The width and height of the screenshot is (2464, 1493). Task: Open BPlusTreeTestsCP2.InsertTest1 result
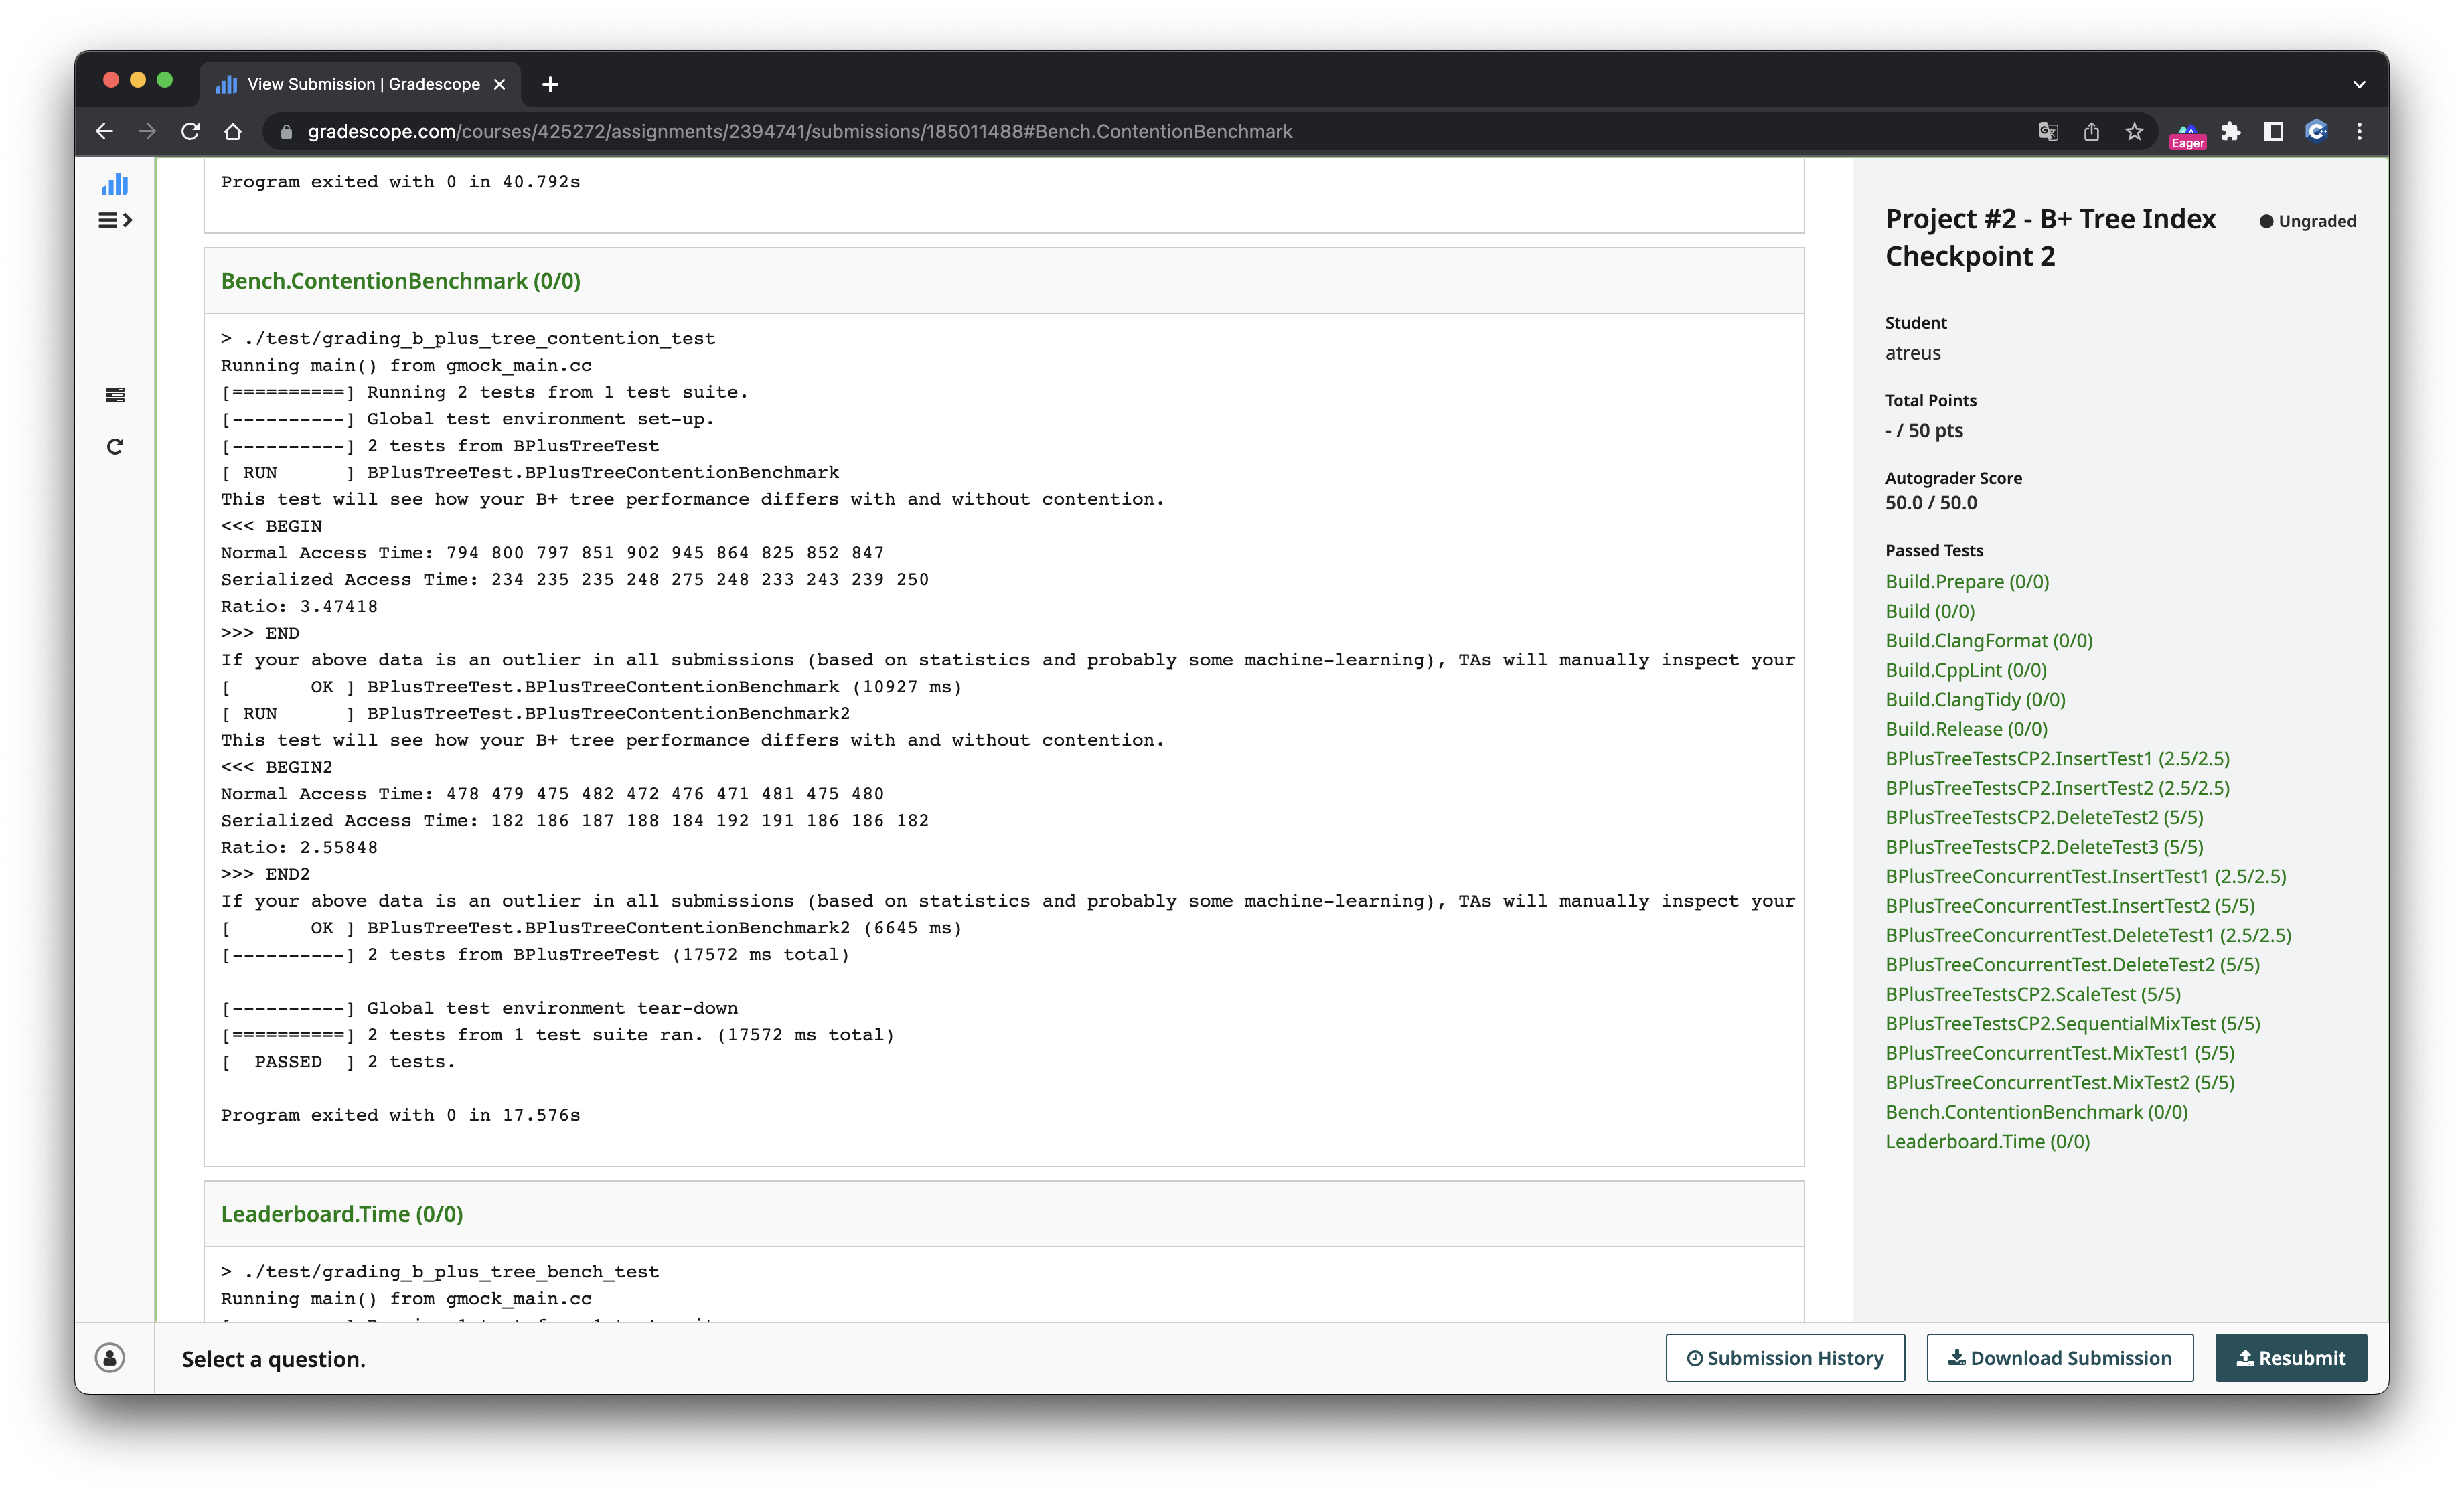pyautogui.click(x=2057, y=758)
